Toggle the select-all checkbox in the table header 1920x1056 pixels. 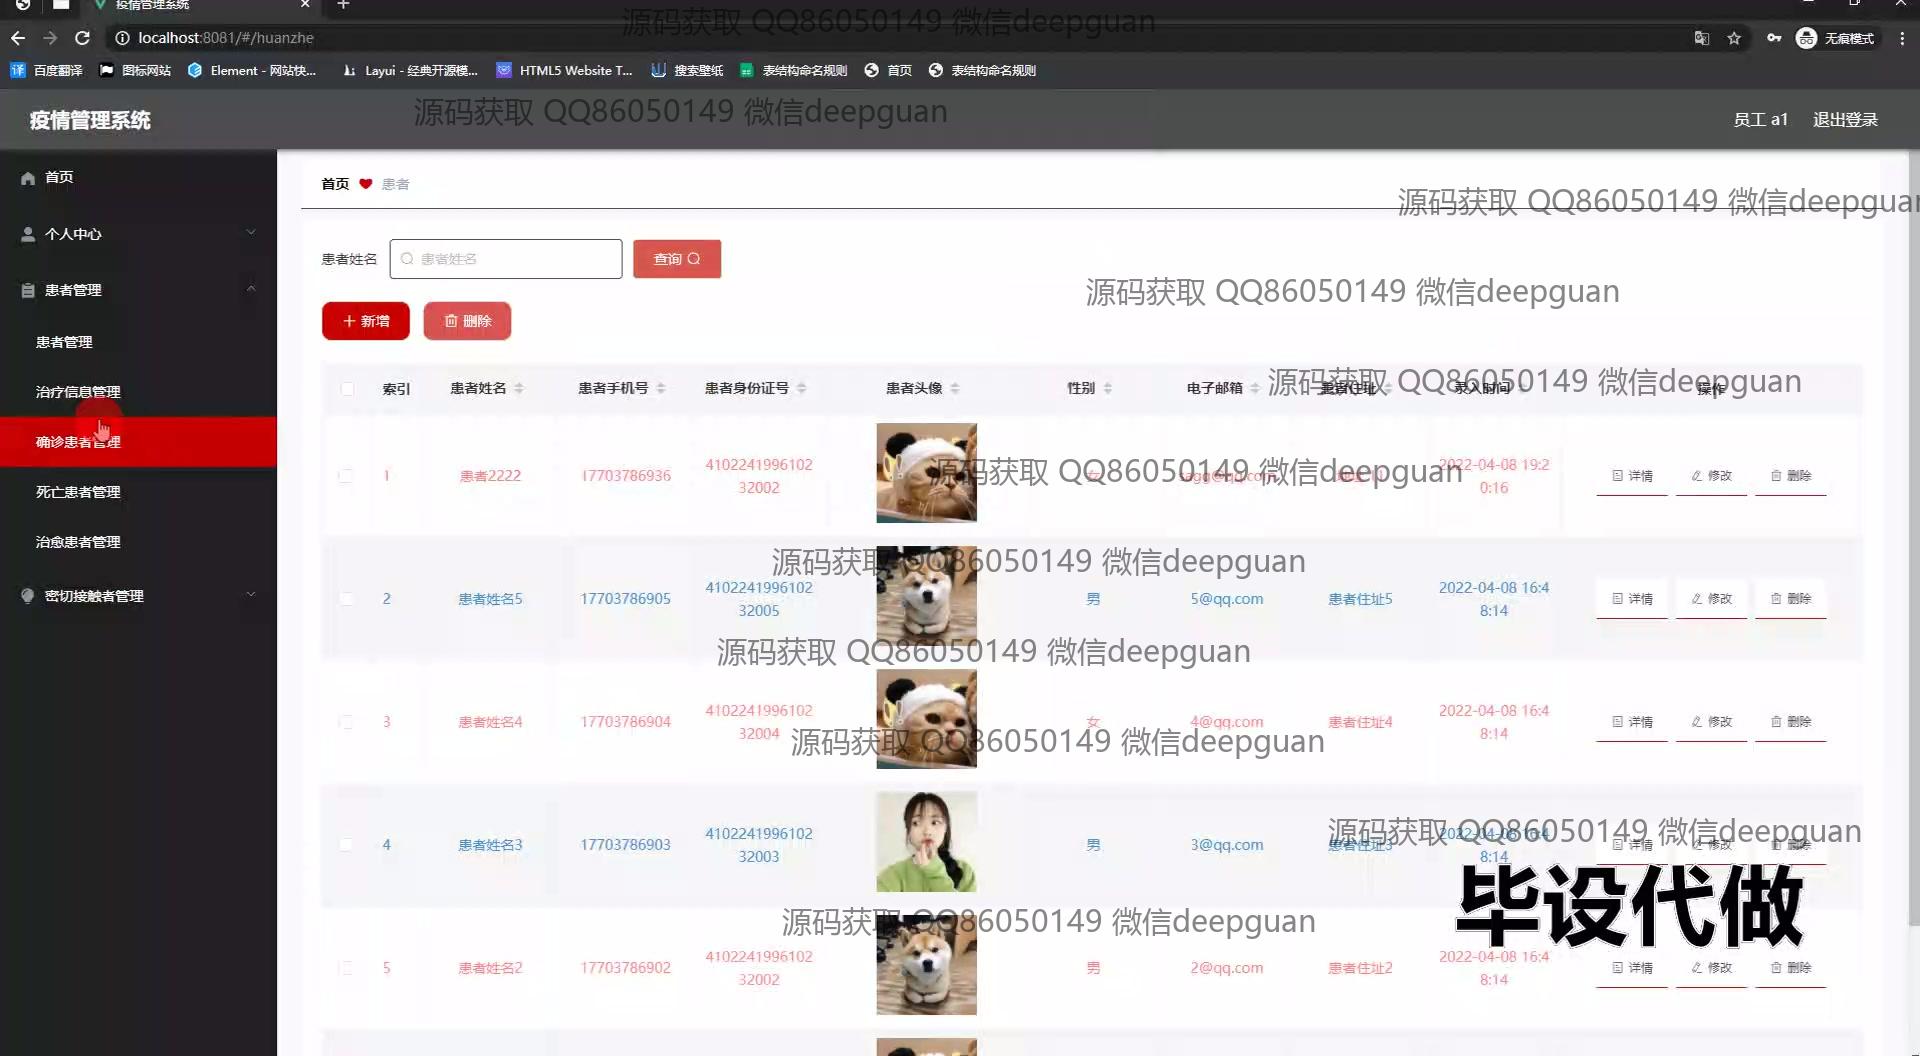point(347,389)
